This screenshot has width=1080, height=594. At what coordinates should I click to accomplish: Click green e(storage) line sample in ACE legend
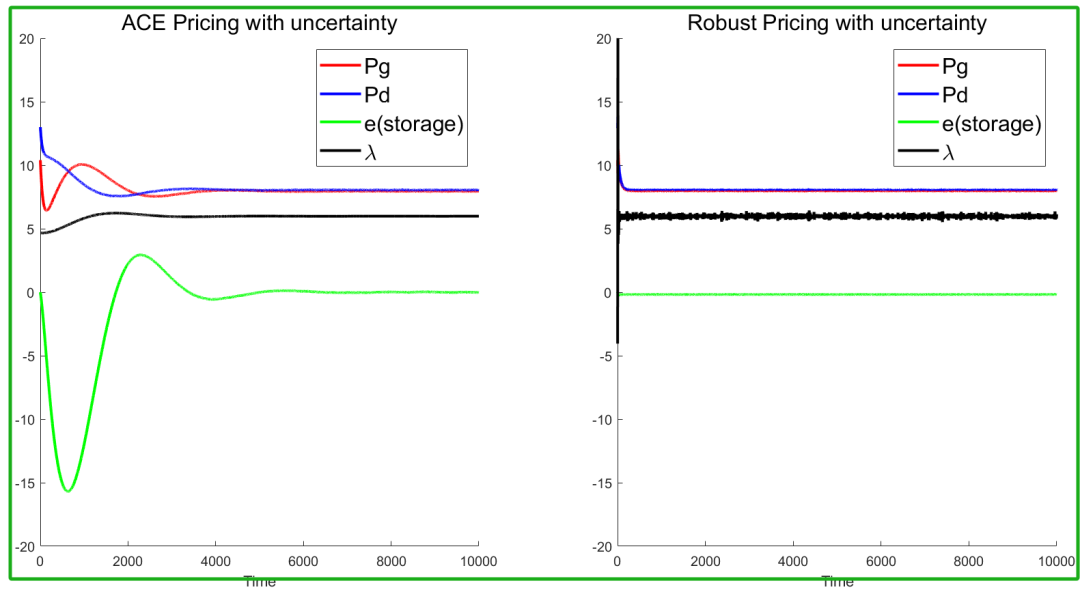point(340,123)
